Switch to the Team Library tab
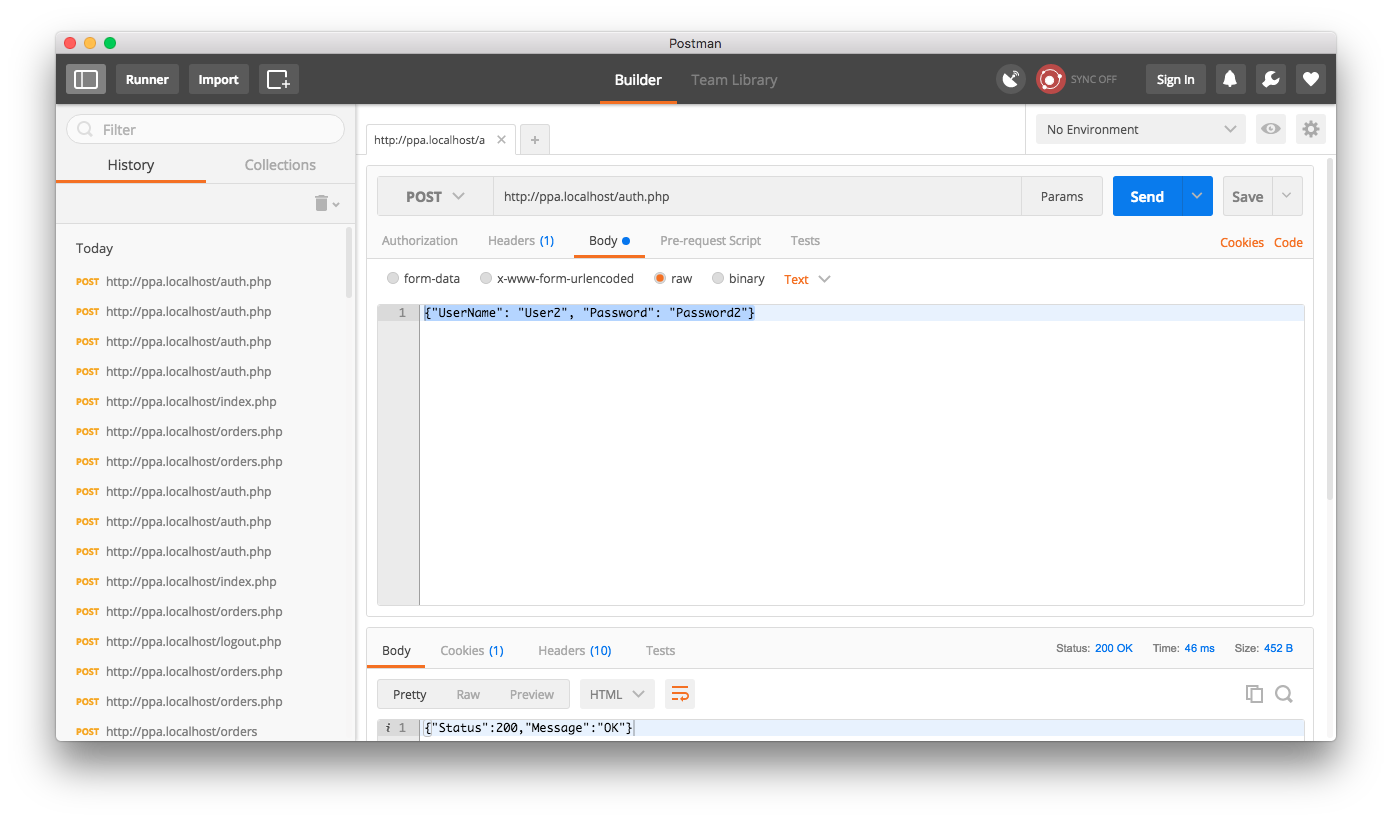 734,80
